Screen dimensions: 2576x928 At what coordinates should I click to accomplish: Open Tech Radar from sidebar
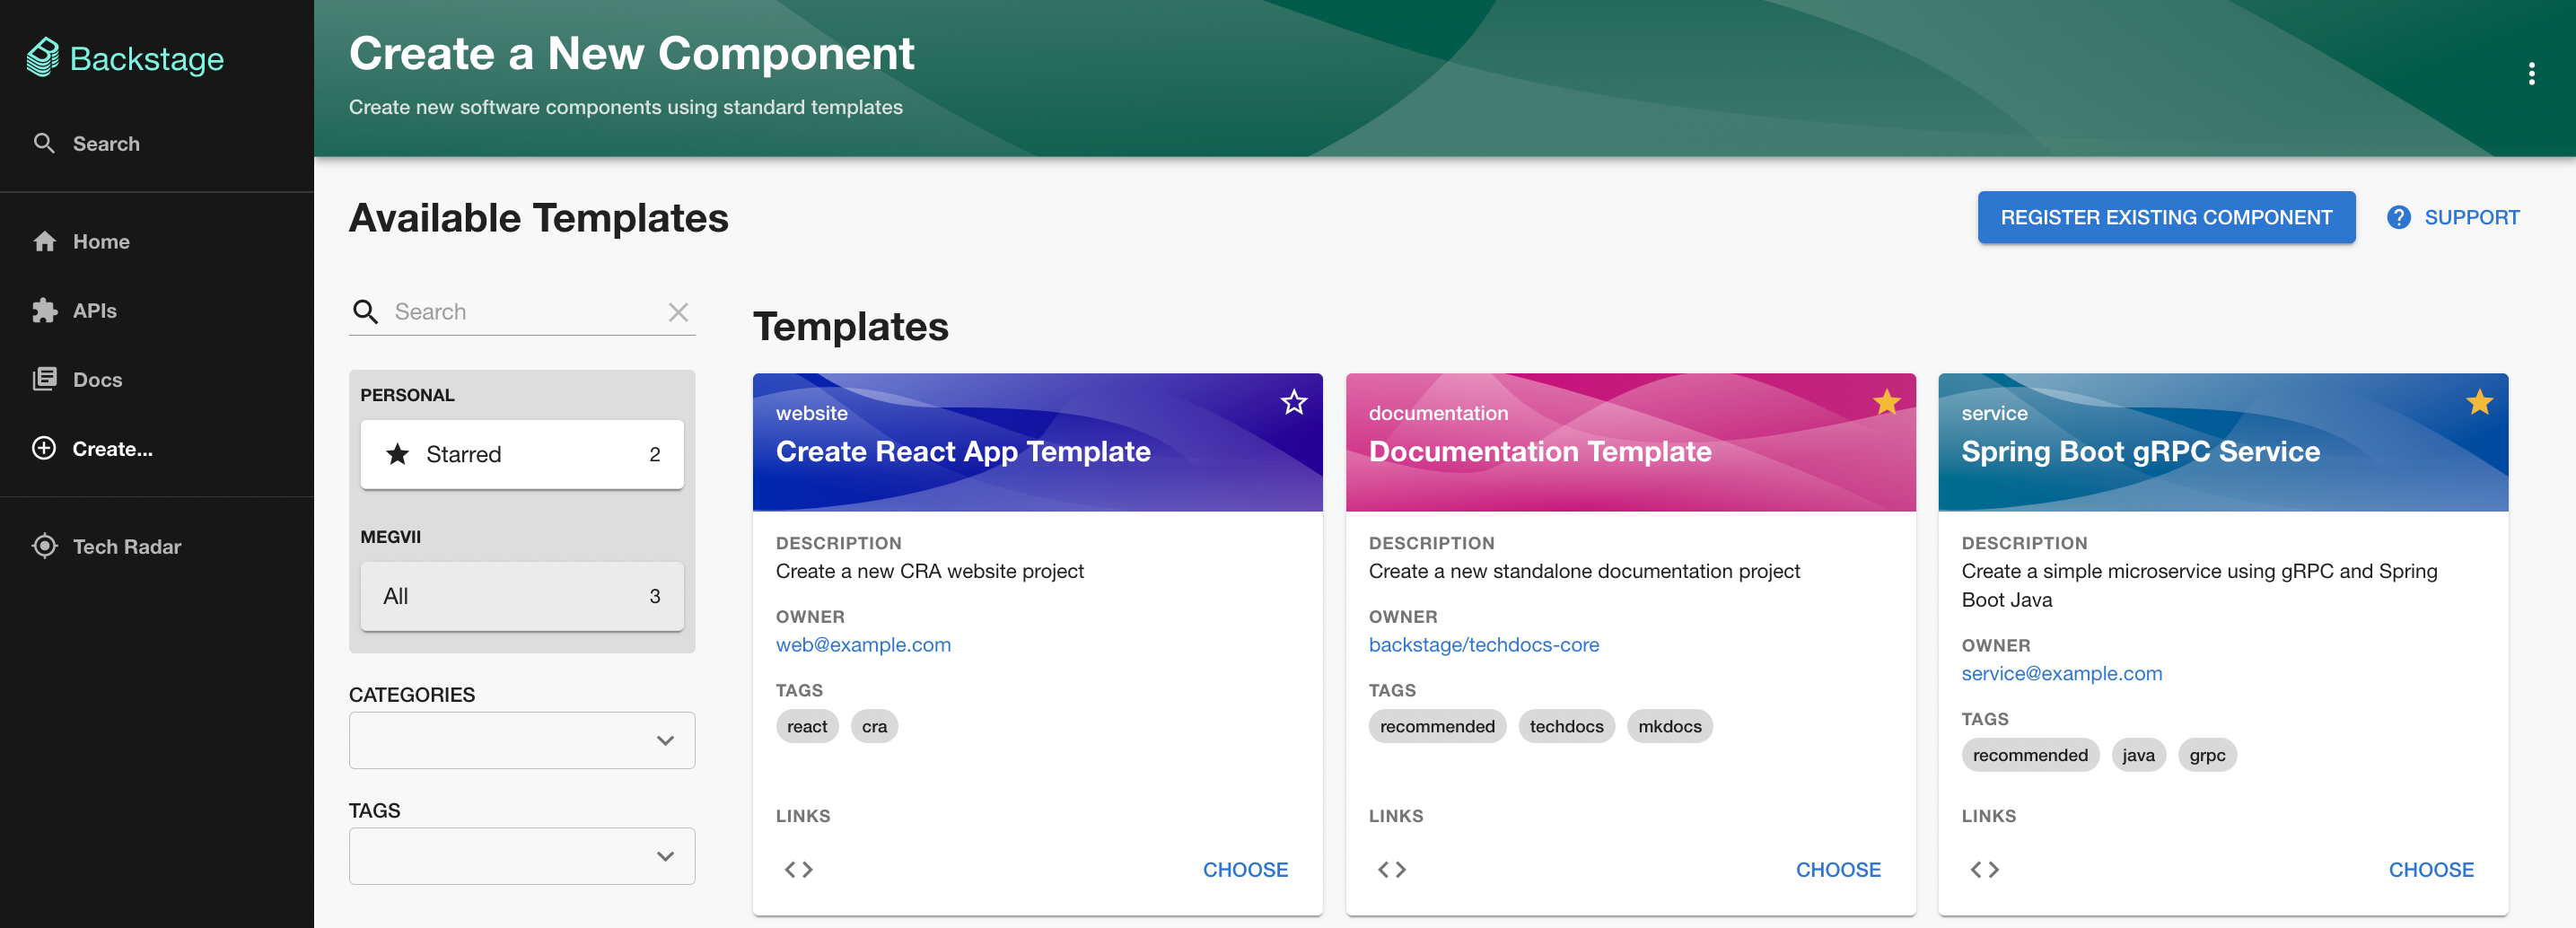(x=126, y=546)
